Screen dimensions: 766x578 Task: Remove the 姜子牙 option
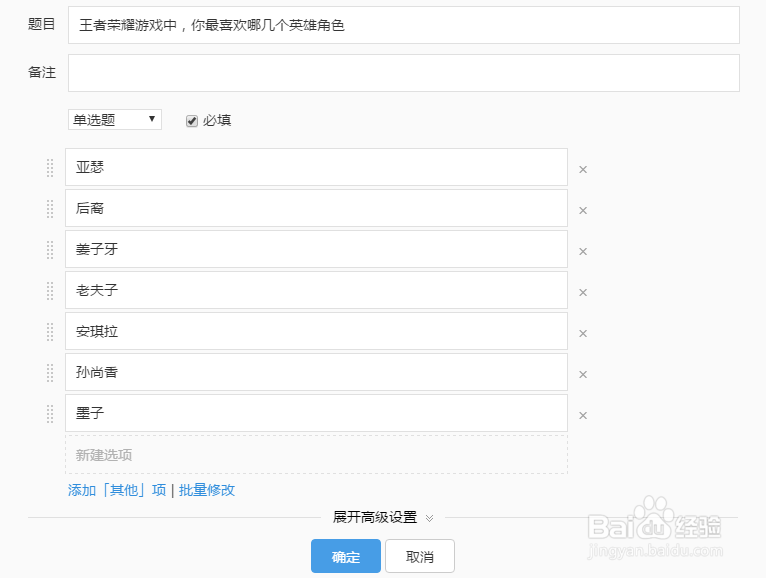click(x=583, y=252)
